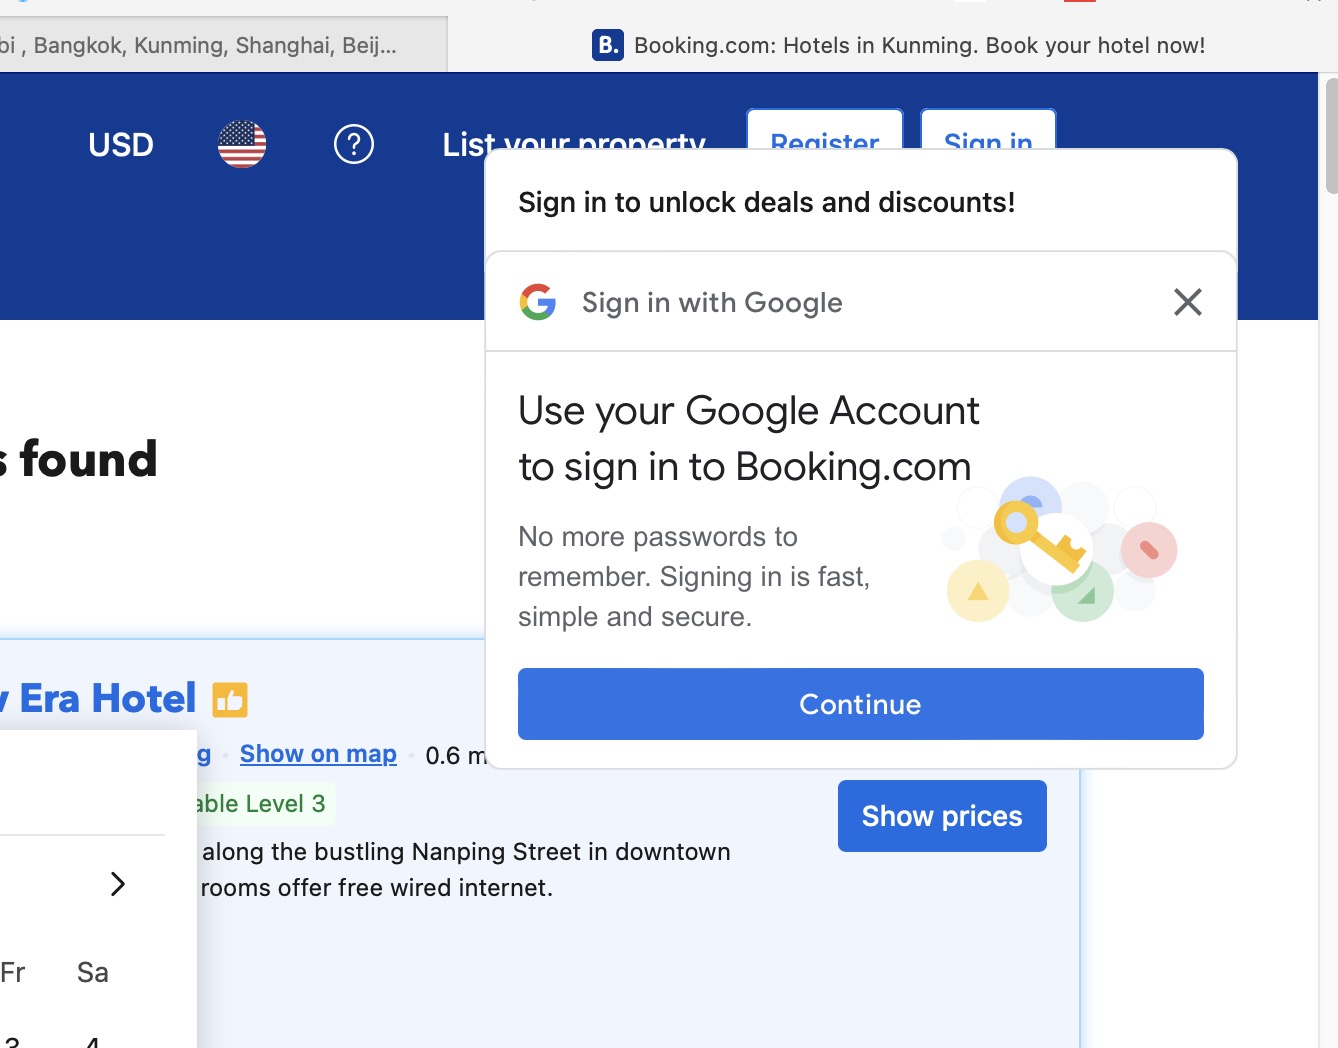Click the thumbs-up badge beside Era Hotel
The image size is (1338, 1048).
coord(229,699)
